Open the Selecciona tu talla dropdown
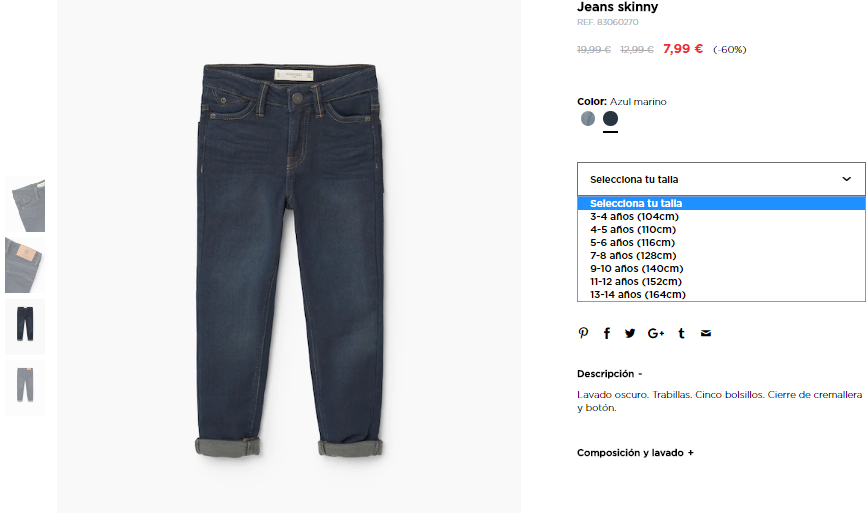This screenshot has height=513, width=866. 721,179
